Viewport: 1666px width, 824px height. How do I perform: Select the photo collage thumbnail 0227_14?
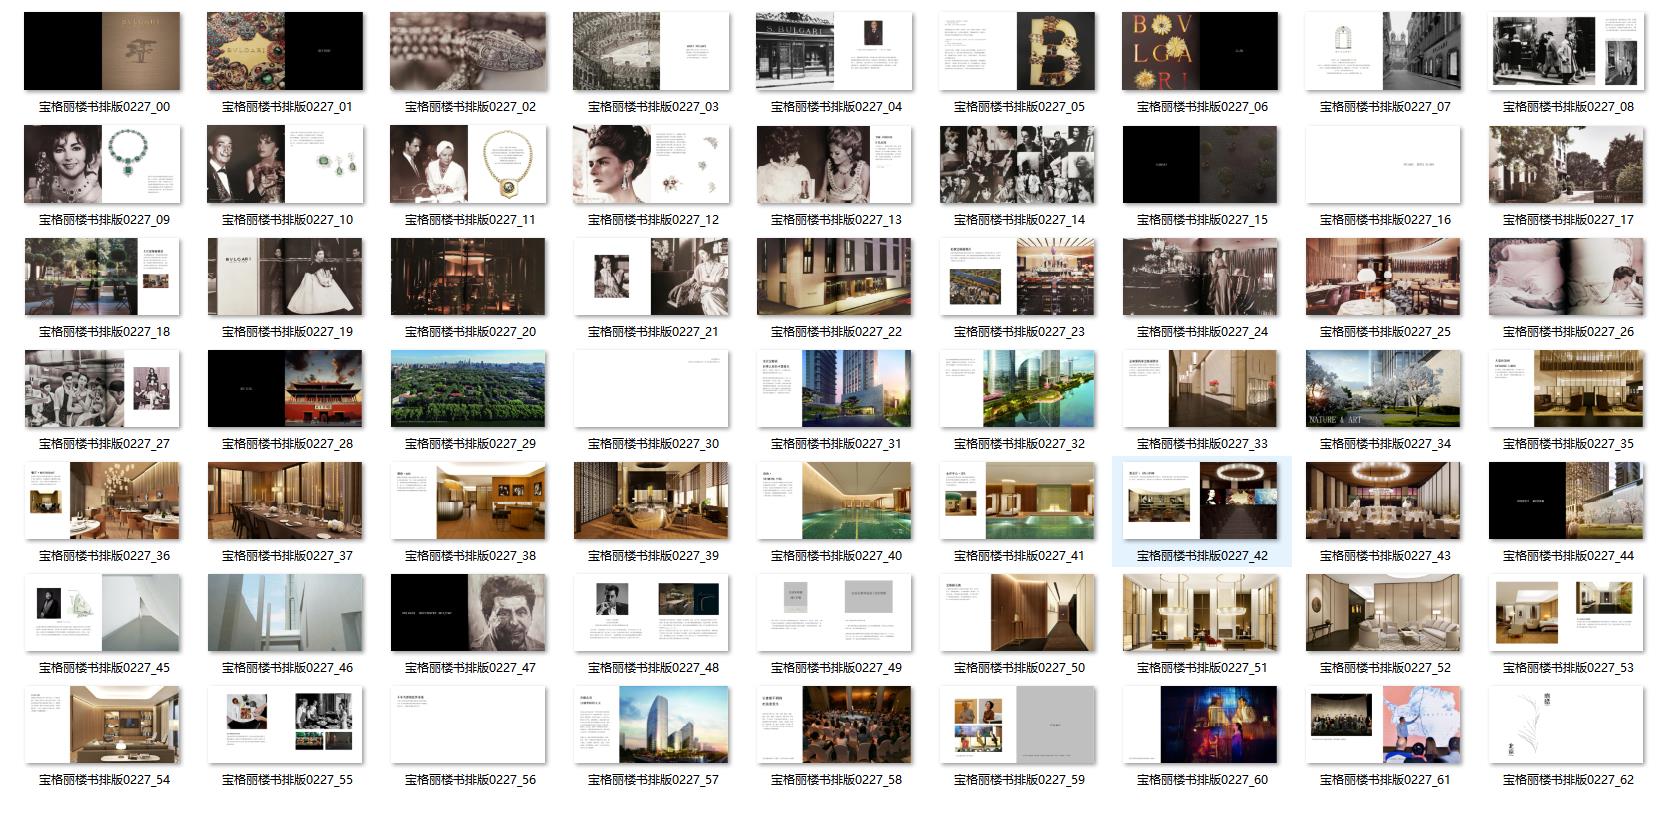click(x=1017, y=164)
